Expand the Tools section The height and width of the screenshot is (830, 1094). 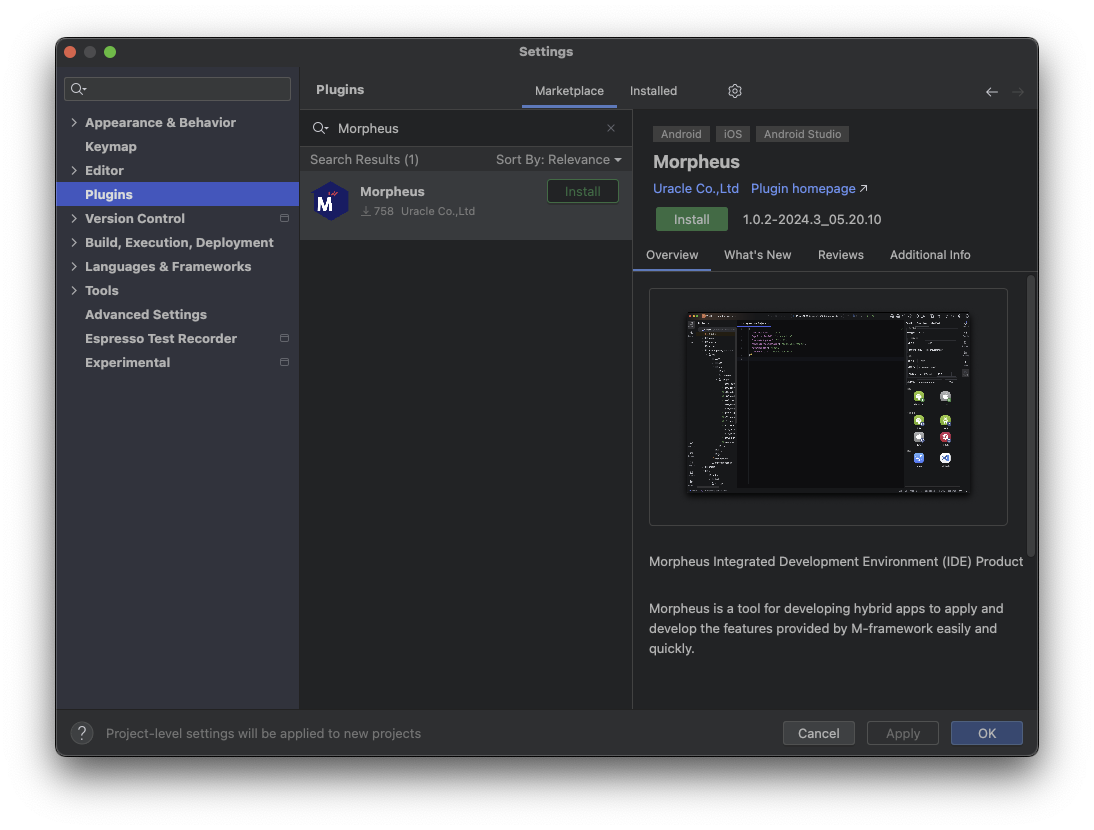tap(74, 290)
